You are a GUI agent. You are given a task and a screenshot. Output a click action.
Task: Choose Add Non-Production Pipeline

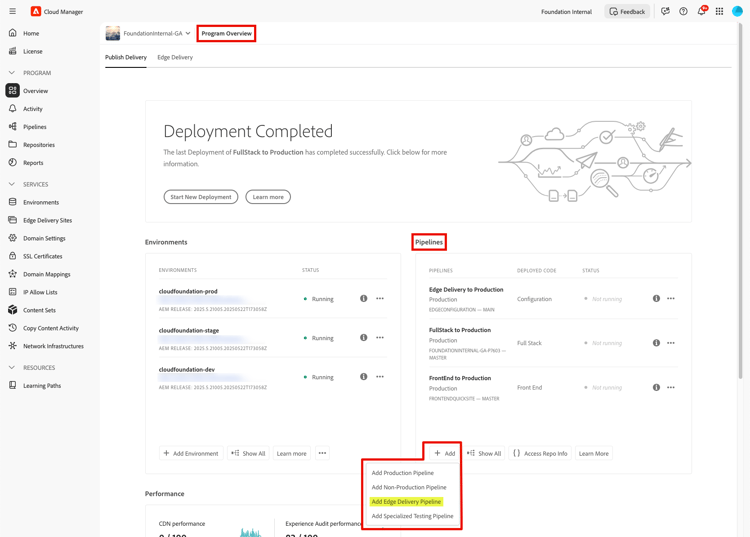point(409,487)
